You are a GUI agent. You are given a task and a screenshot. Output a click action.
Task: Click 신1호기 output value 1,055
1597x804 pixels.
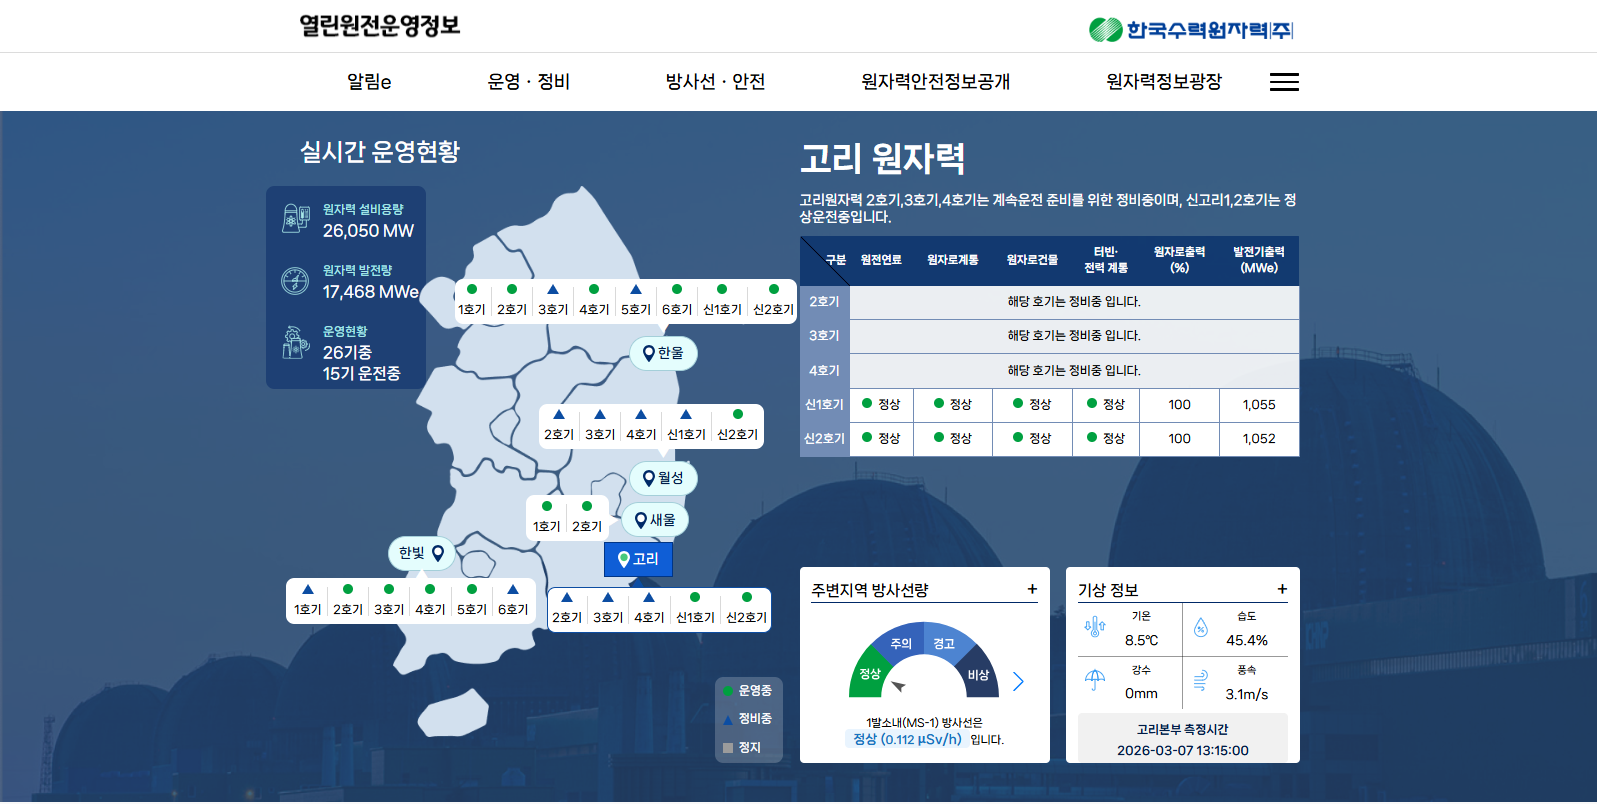1259,405
